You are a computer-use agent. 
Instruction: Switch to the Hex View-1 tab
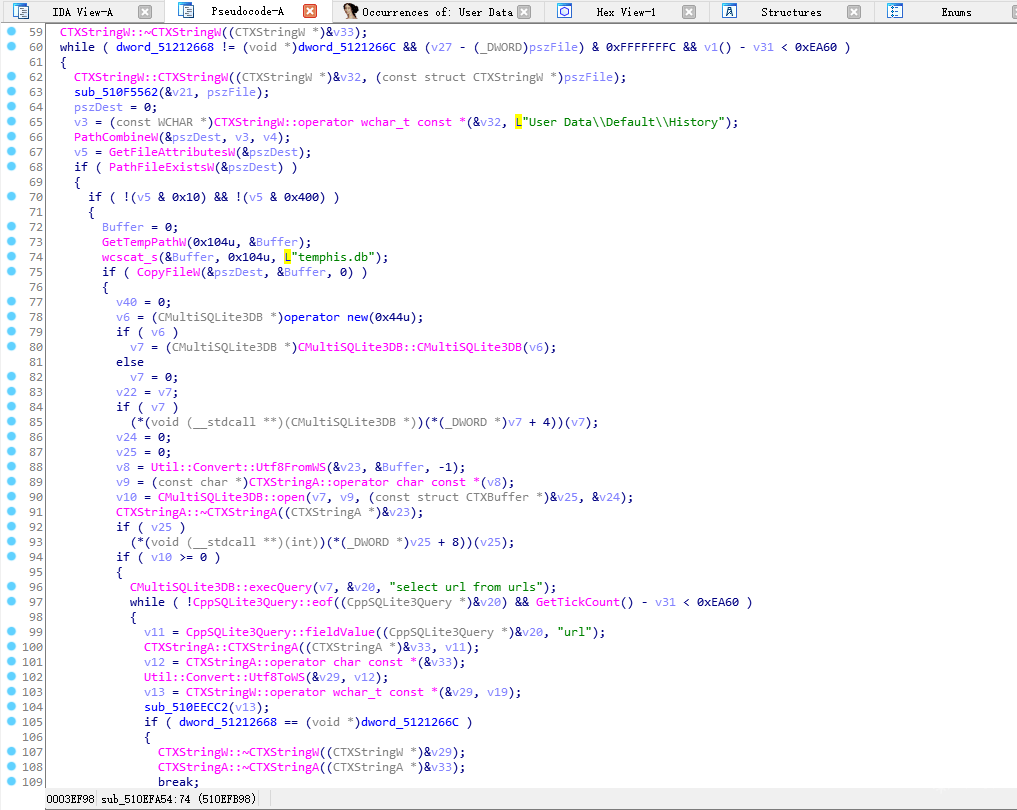click(625, 12)
